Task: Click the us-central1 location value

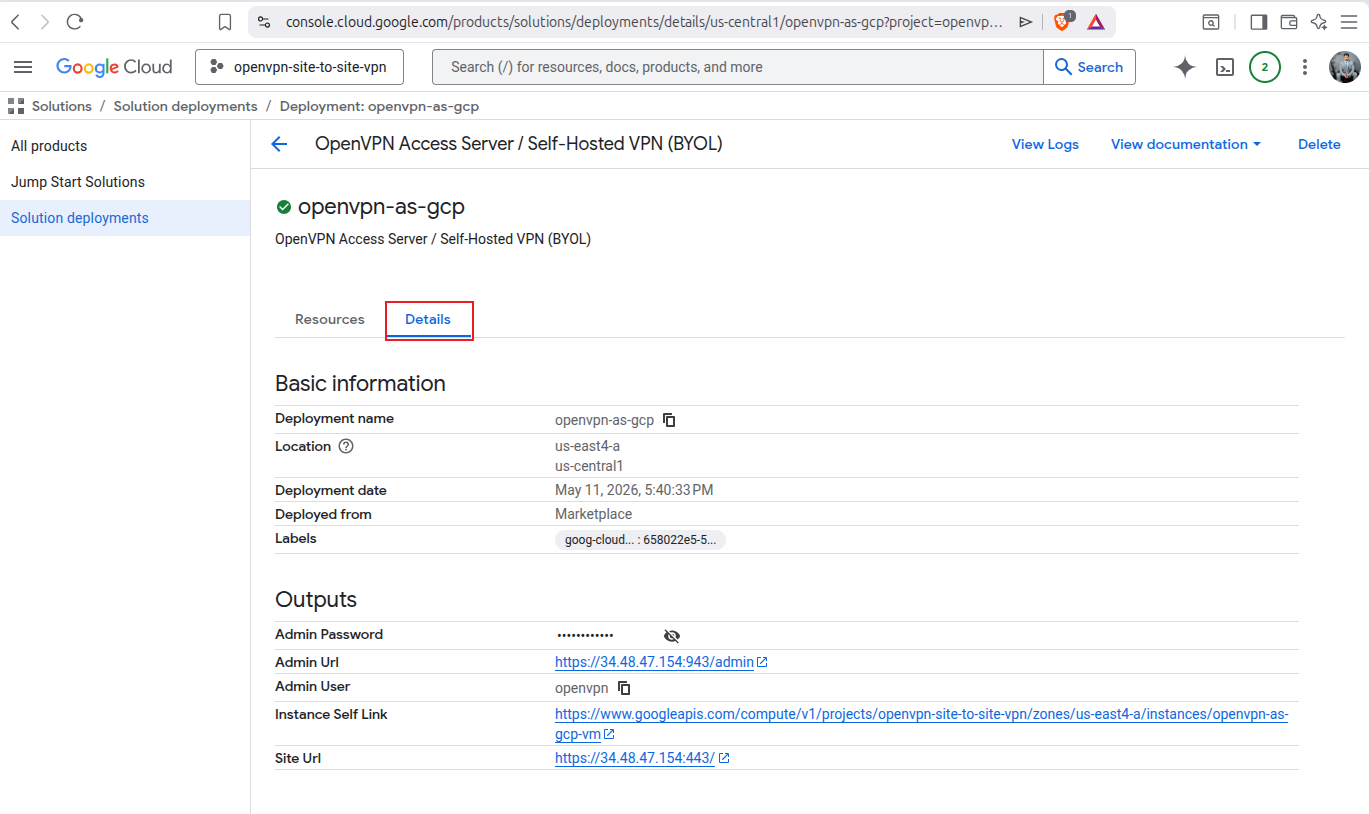Action: (x=589, y=466)
